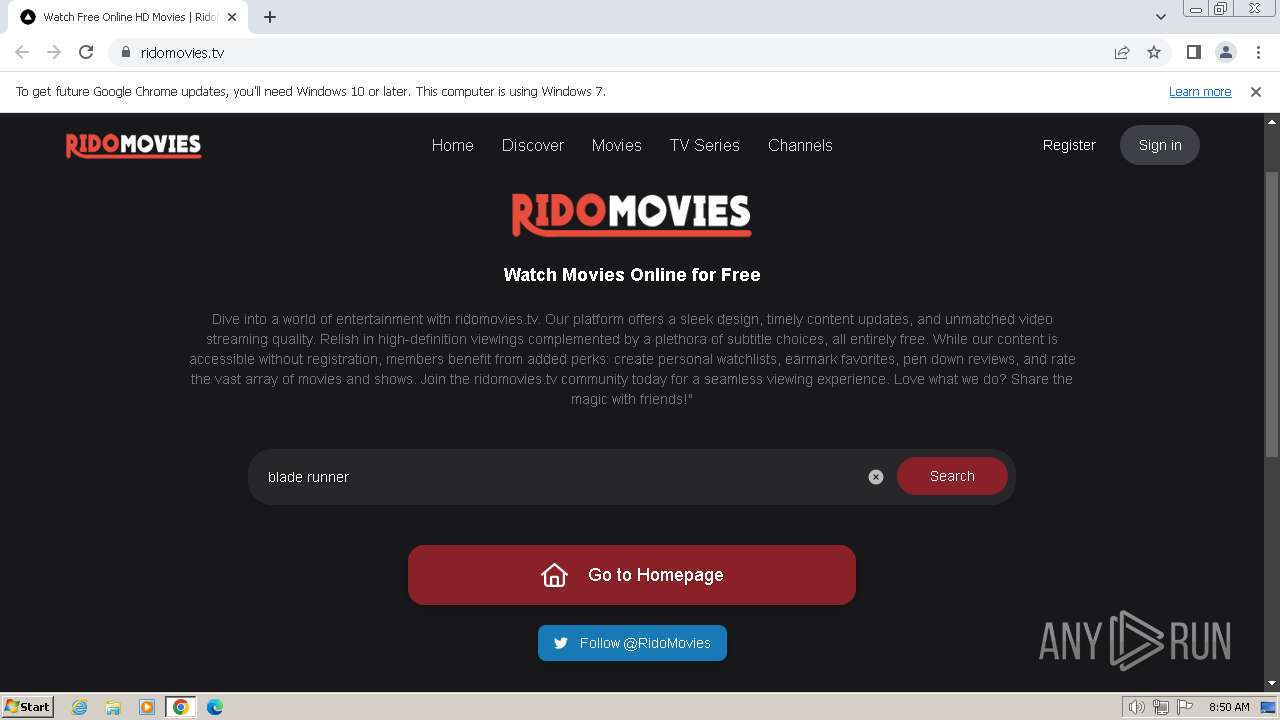1280x720 pixels.
Task: Open the Chrome profile avatar
Action: pyautogui.click(x=1226, y=52)
